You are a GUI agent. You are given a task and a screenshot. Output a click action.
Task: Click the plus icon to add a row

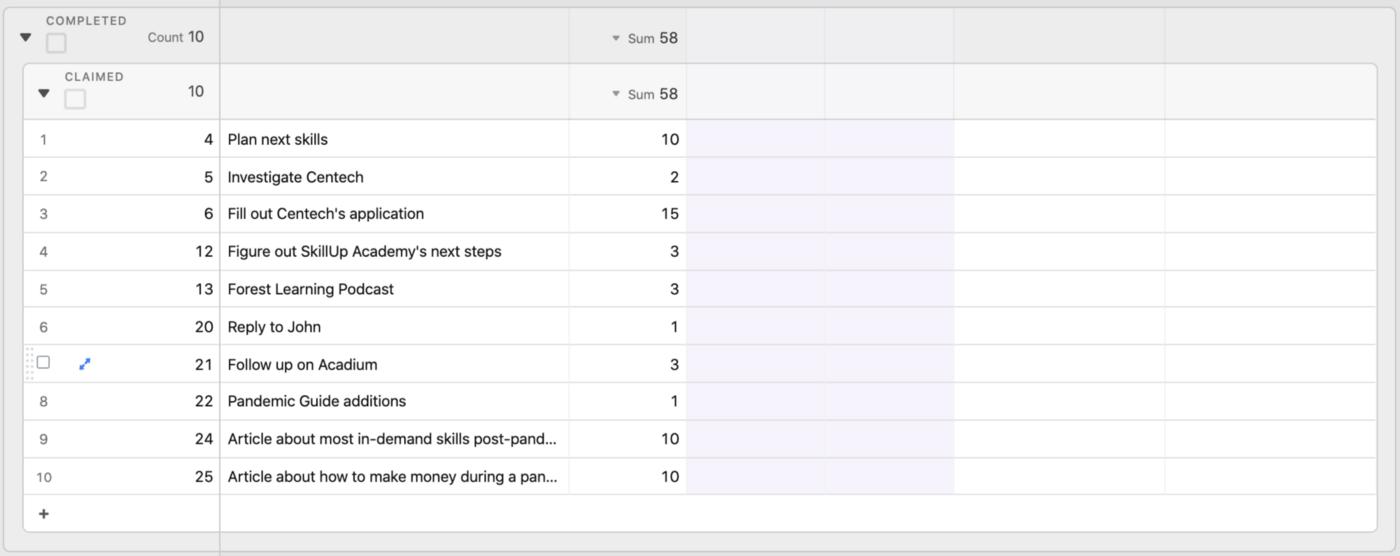coord(43,514)
